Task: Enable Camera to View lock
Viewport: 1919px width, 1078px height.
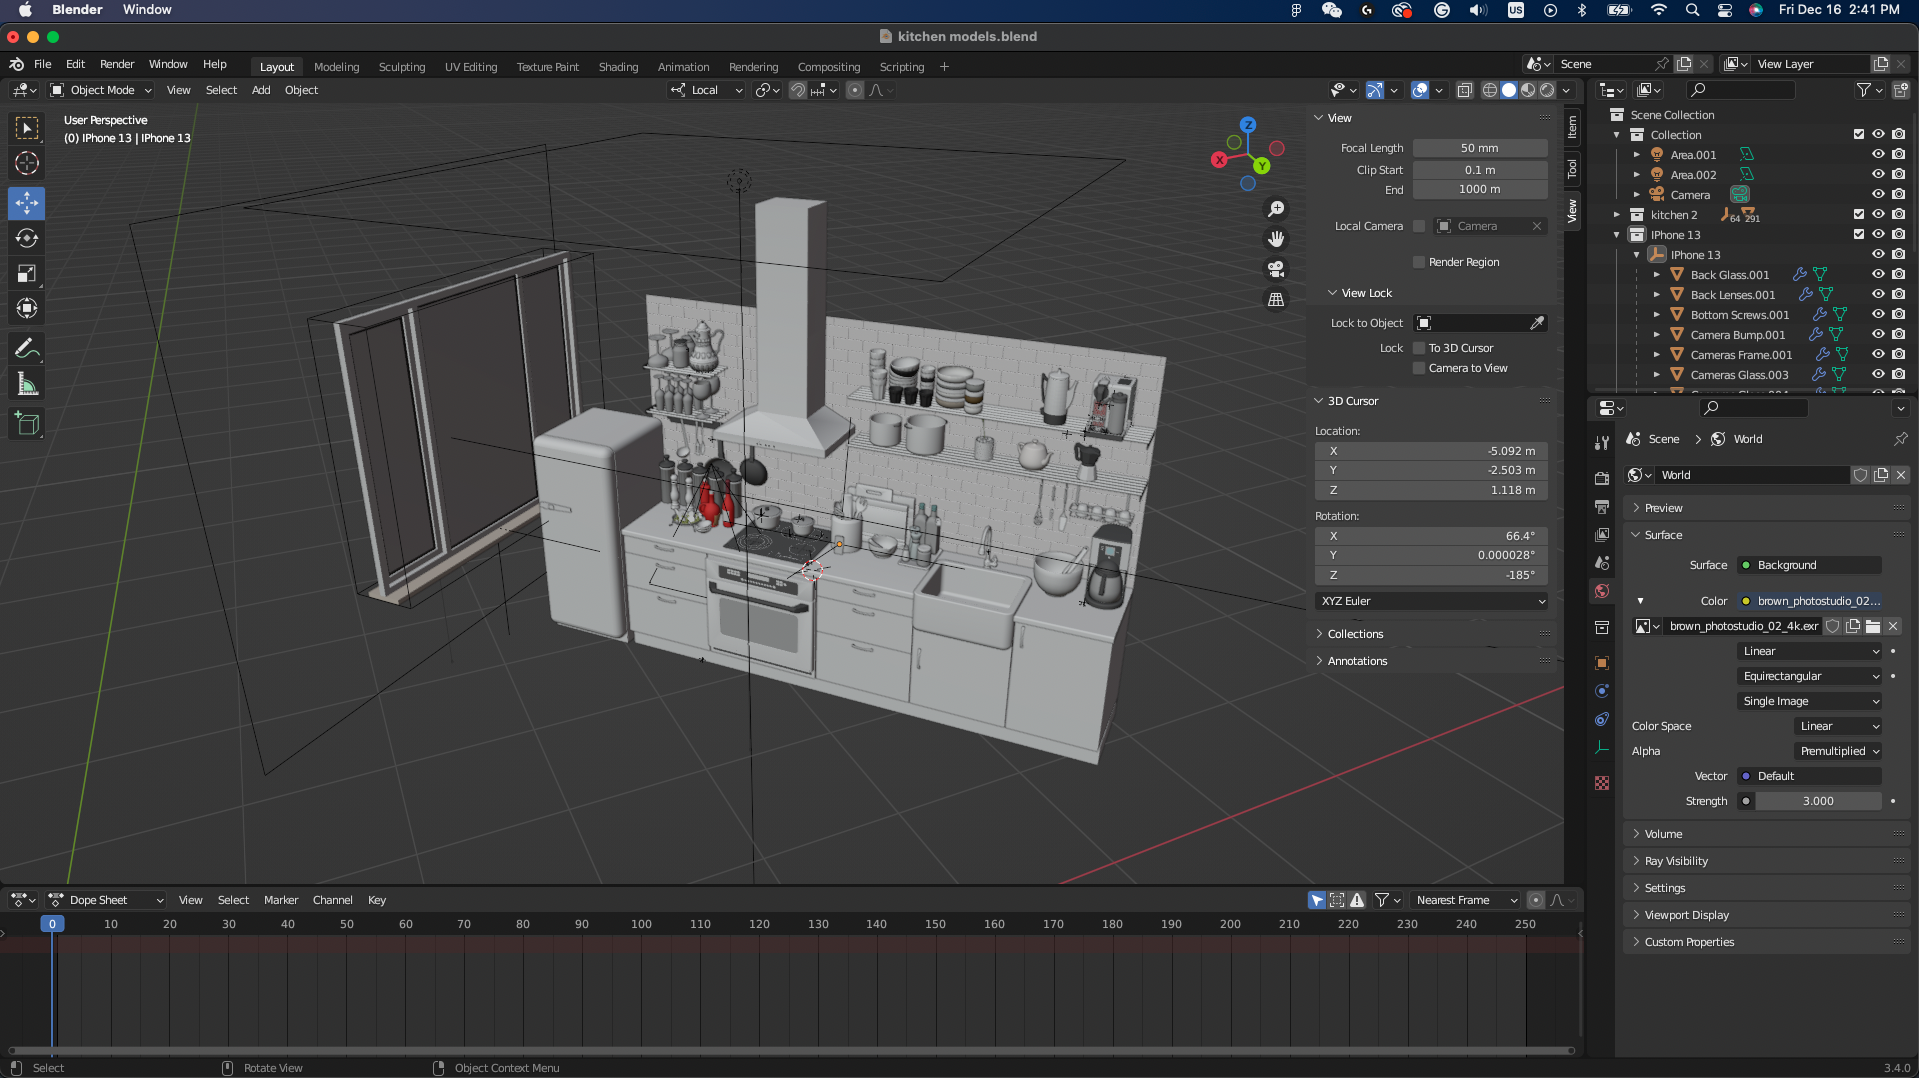Action: (x=1419, y=368)
